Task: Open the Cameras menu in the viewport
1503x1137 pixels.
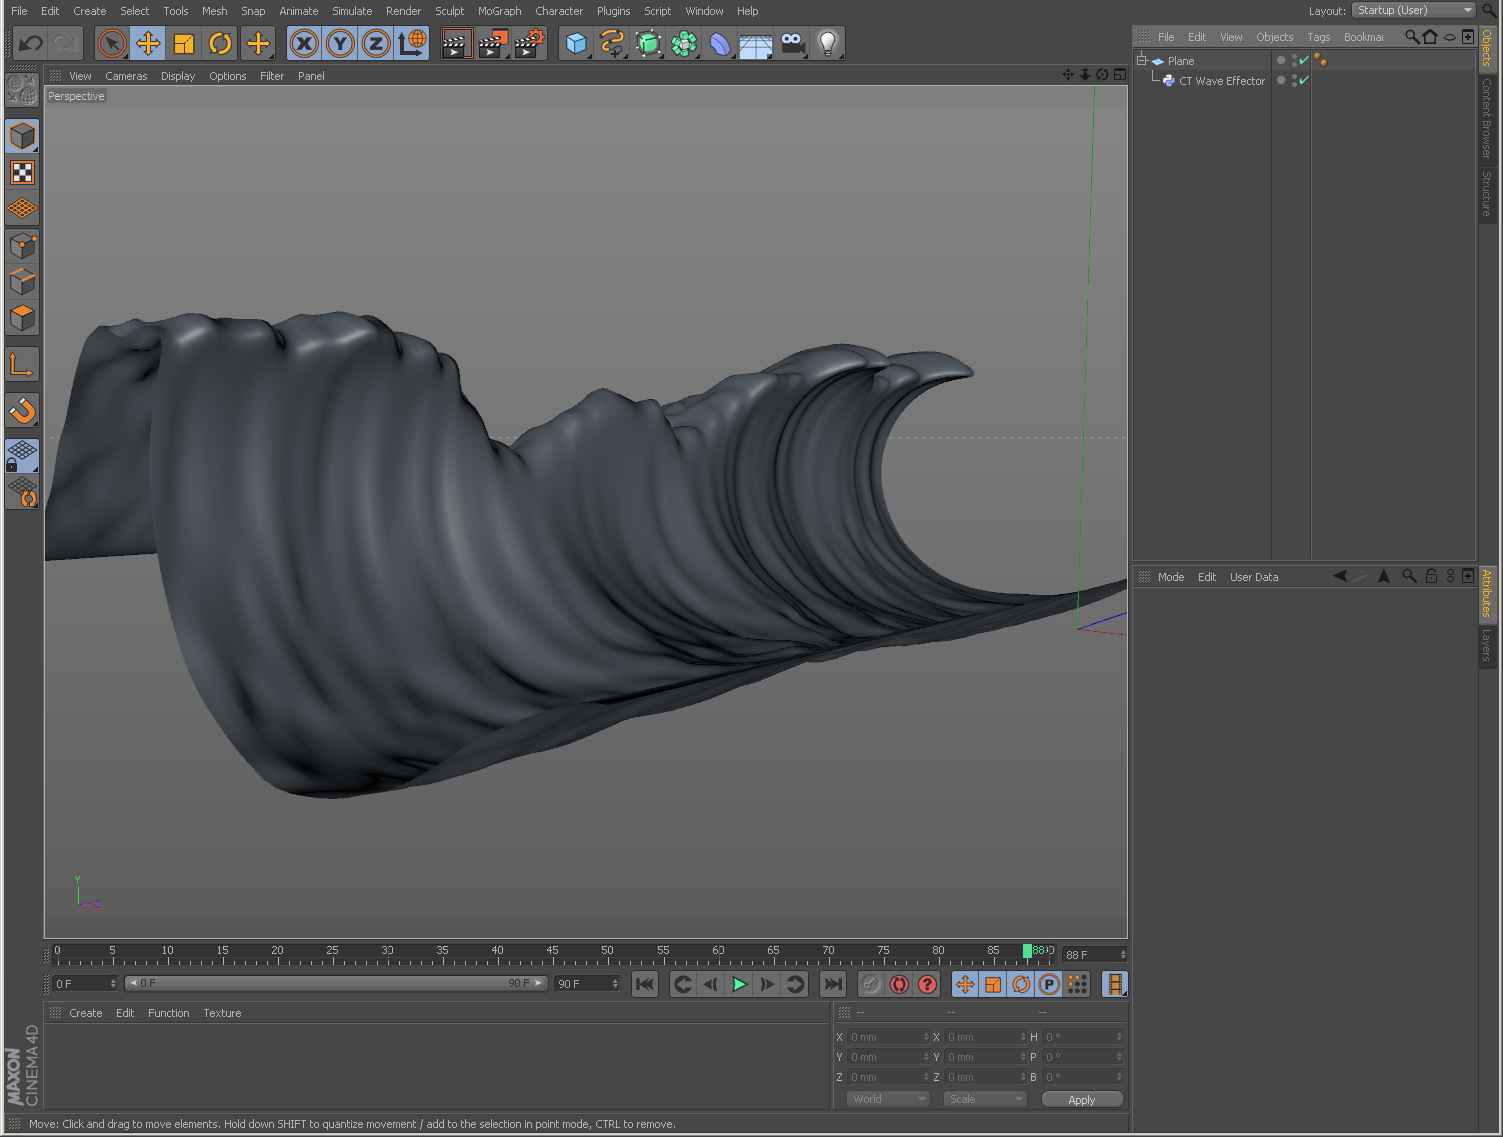Action: coord(126,75)
